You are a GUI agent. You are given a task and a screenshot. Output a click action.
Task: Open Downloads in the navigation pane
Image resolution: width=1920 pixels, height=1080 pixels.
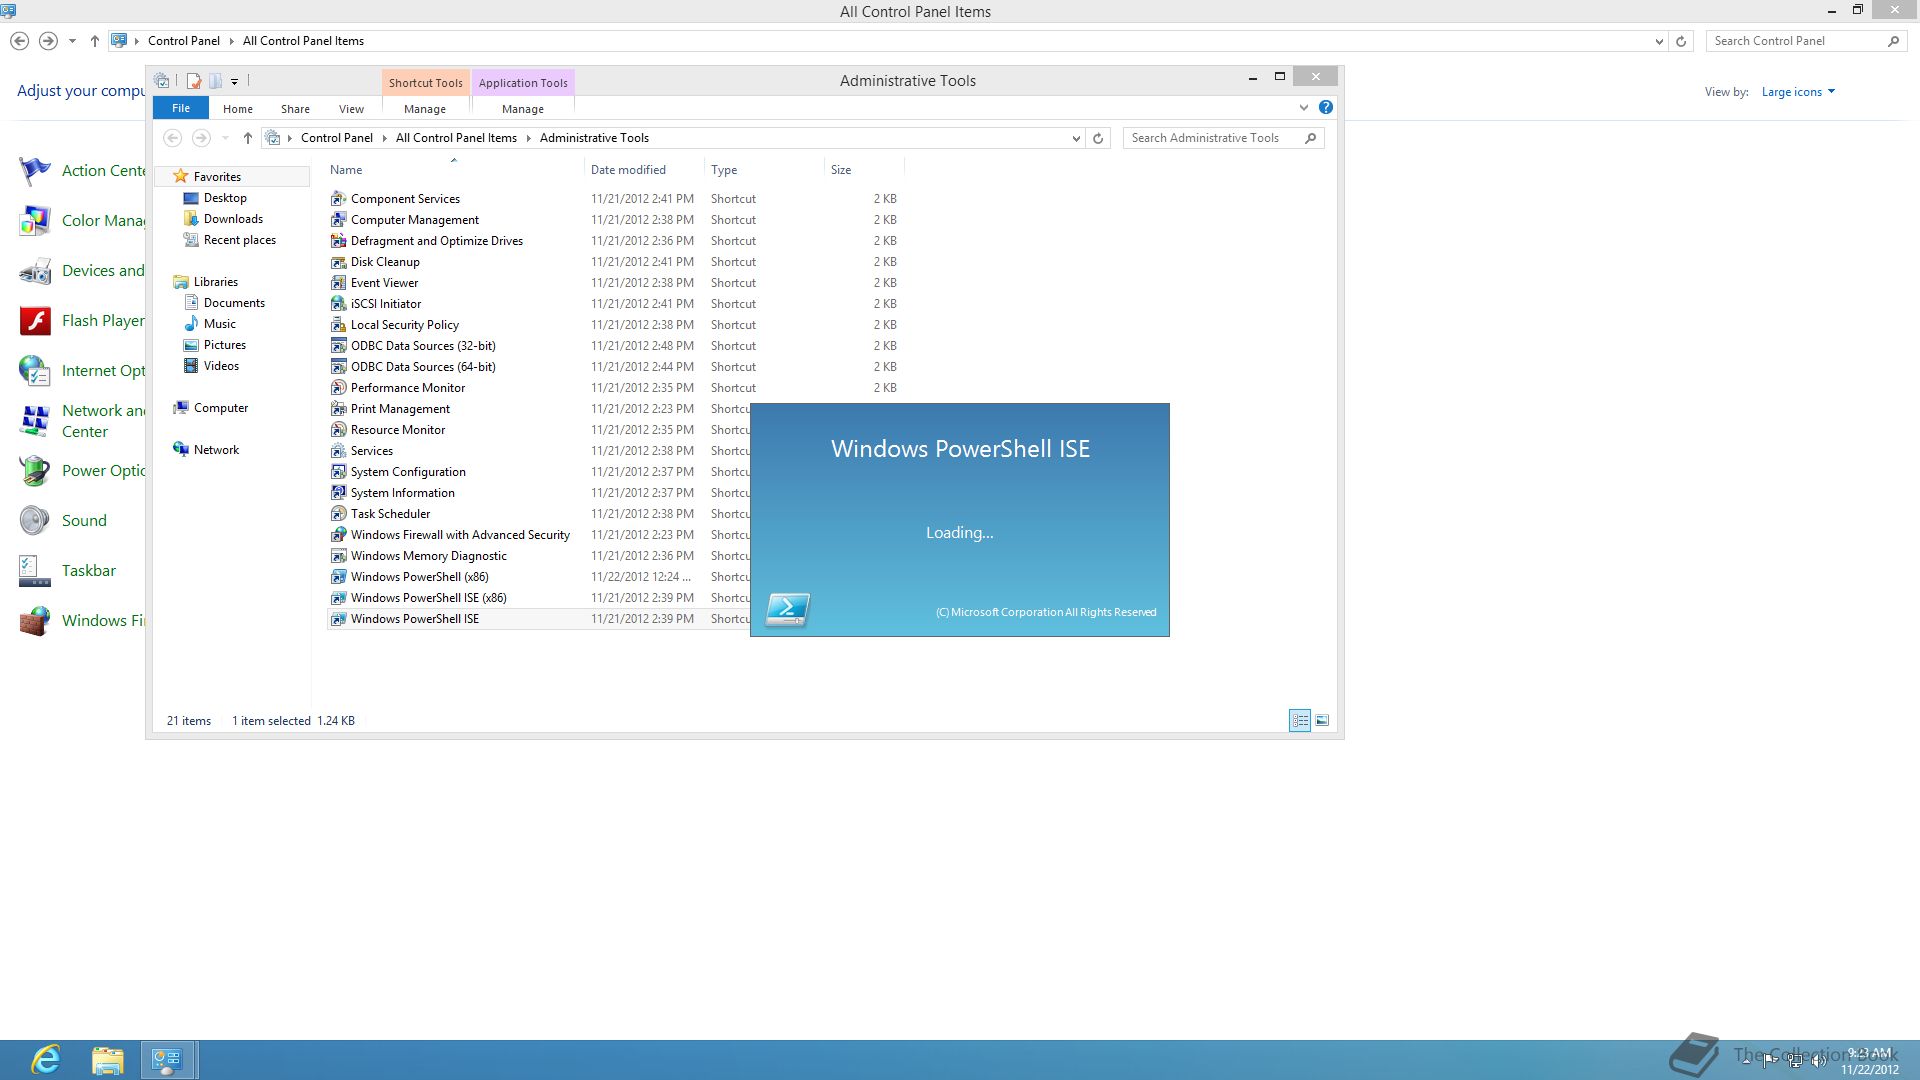[233, 219]
